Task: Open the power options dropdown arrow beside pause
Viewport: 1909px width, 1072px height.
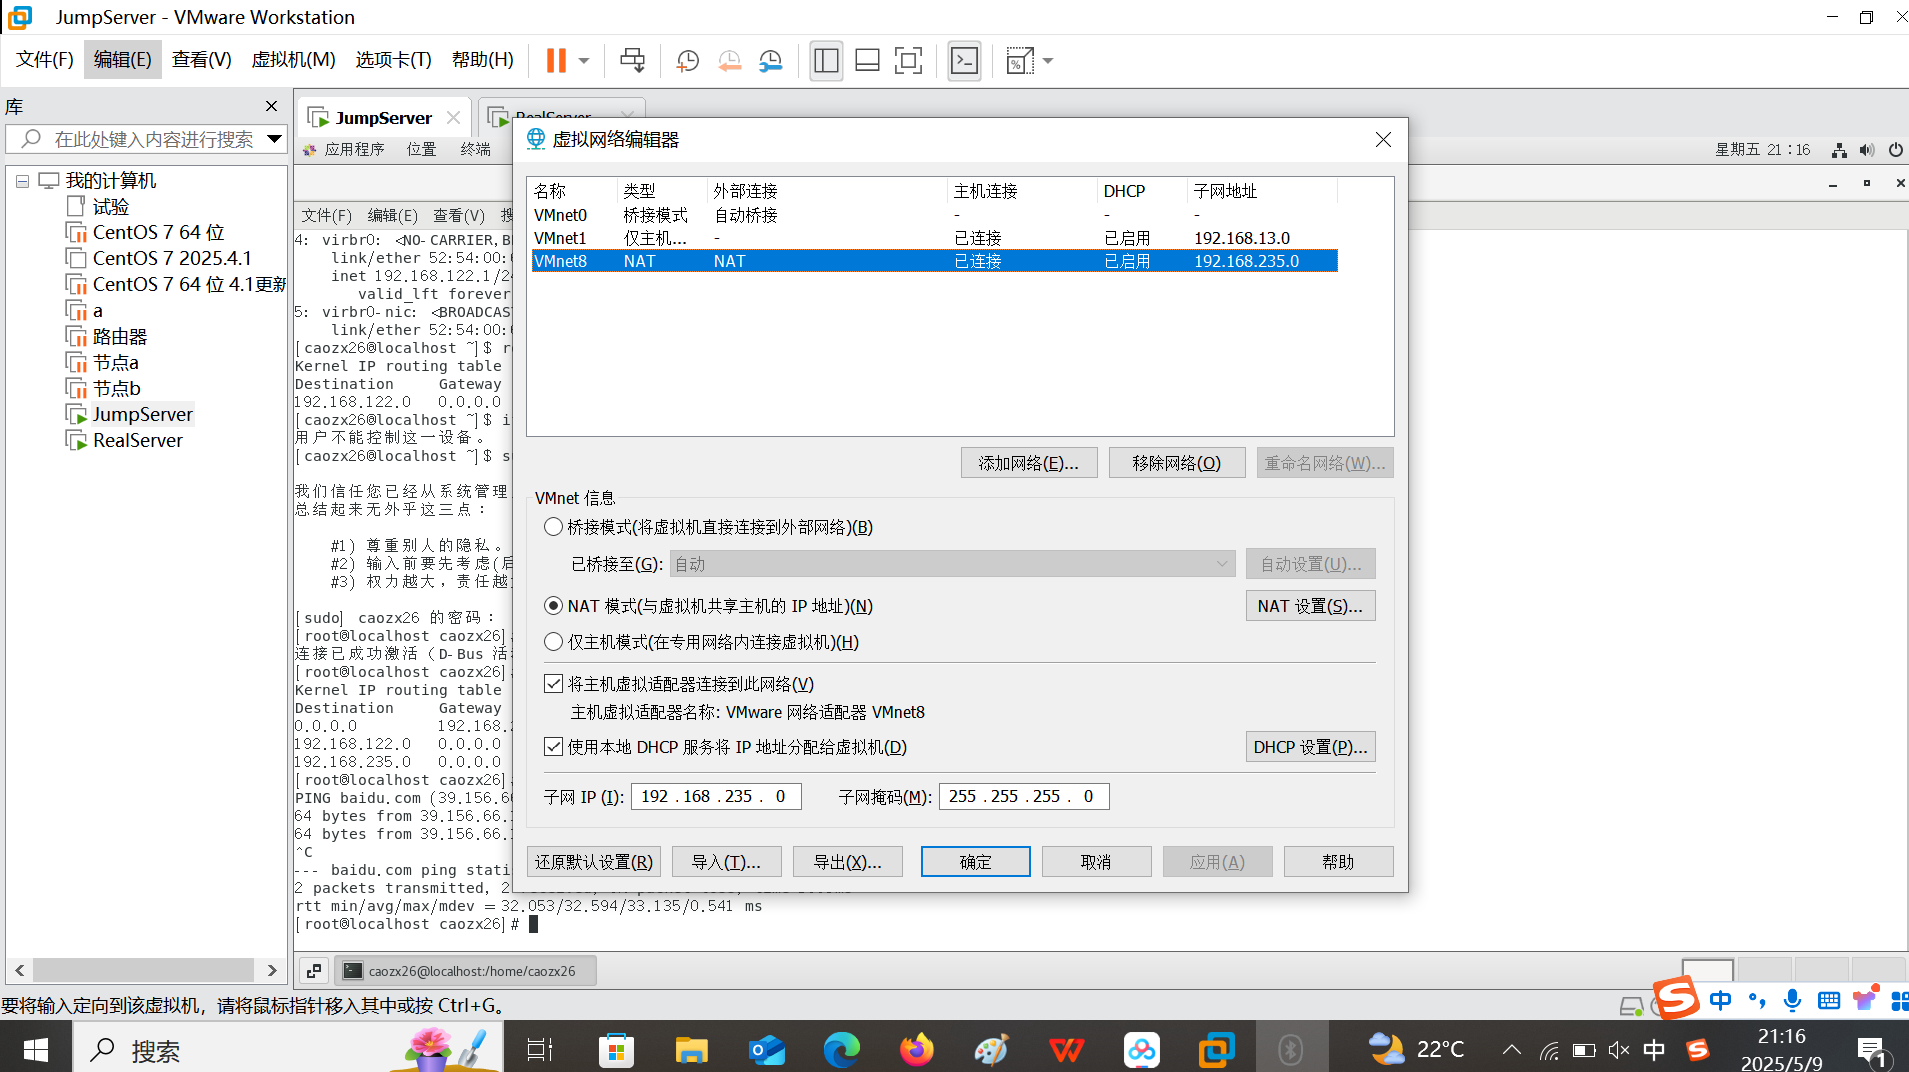Action: pyautogui.click(x=584, y=61)
